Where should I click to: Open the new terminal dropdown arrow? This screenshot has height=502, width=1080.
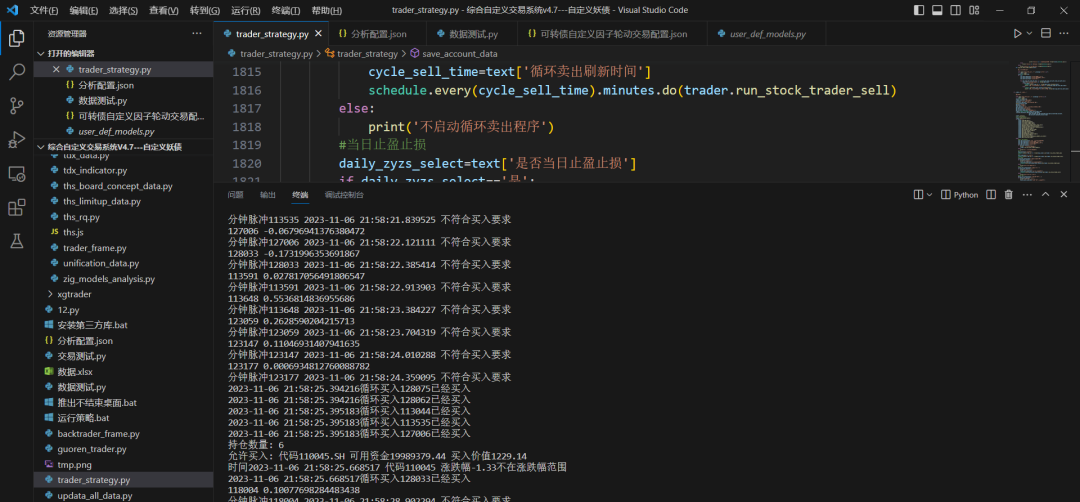(x=929, y=195)
